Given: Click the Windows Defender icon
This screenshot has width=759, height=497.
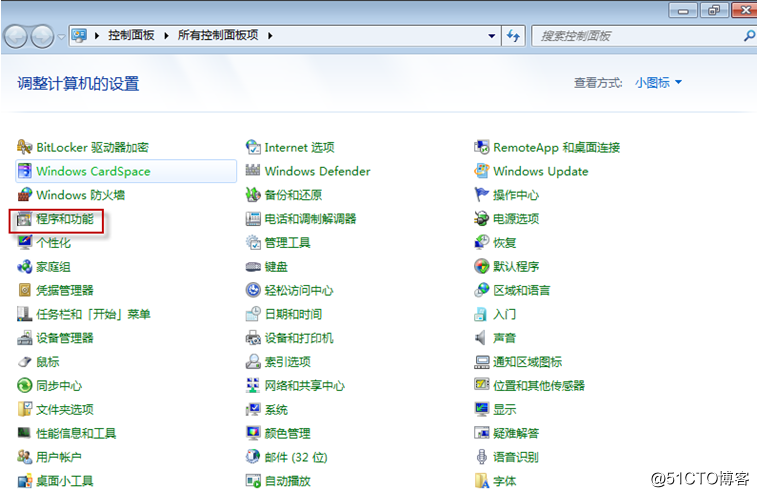Looking at the screenshot, I should [253, 171].
